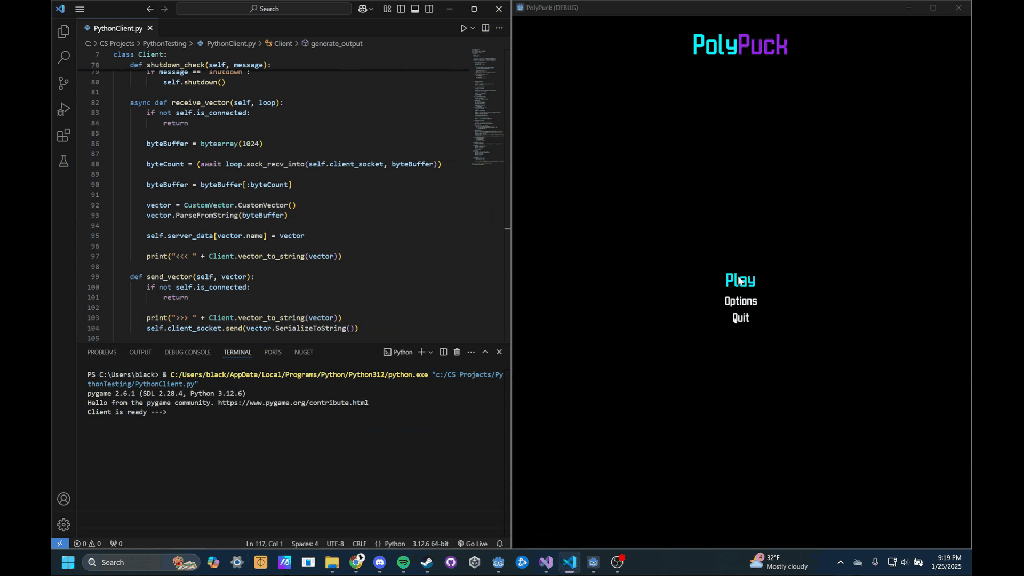The image size is (1024, 576).
Task: Expand the run button dropdown arrow
Action: point(471,27)
